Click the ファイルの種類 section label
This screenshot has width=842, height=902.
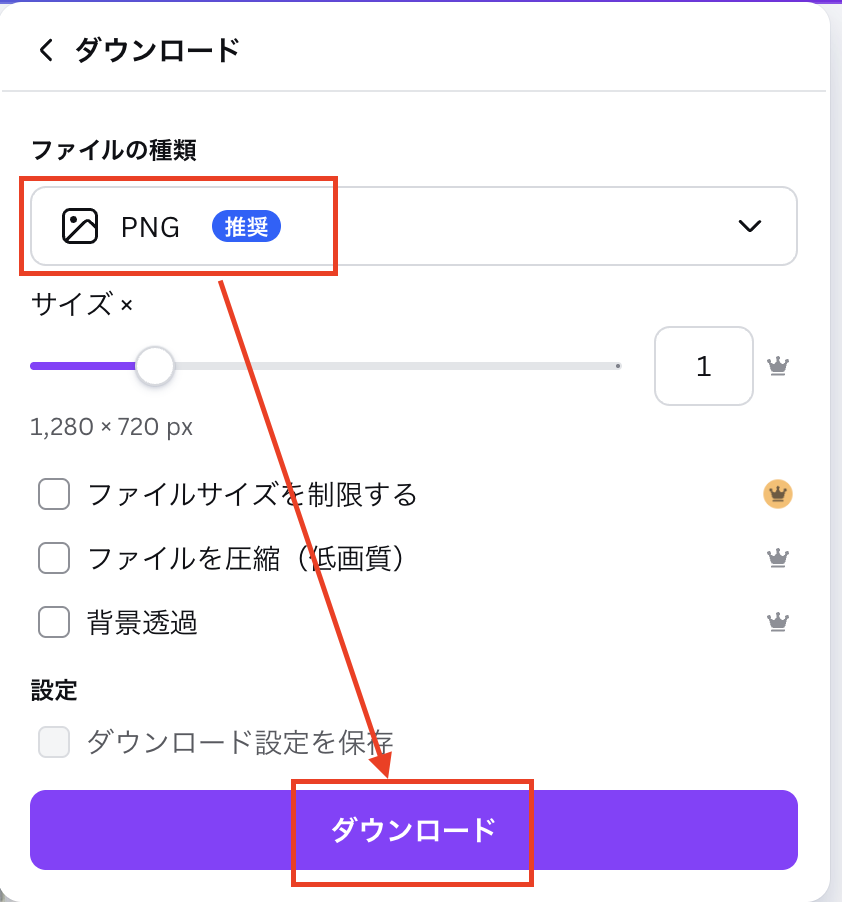pyautogui.click(x=113, y=150)
